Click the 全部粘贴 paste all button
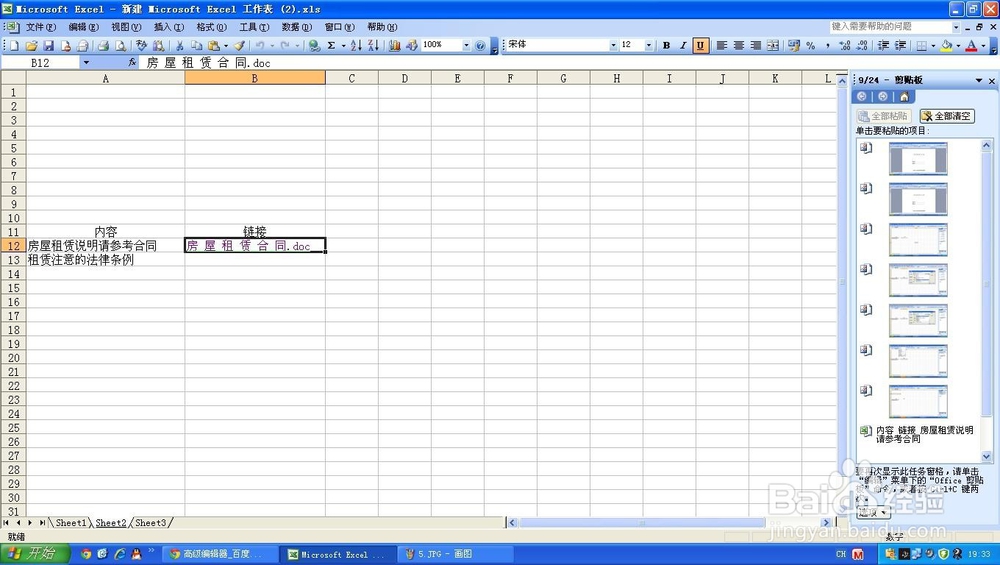 tap(883, 116)
